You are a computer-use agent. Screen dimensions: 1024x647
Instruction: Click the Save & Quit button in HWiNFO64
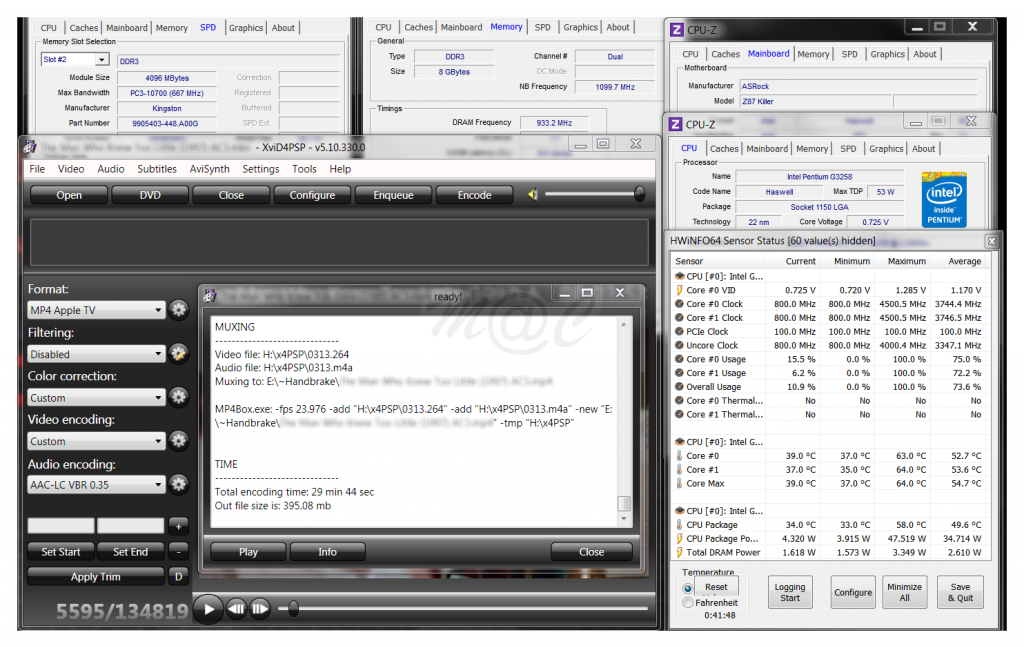click(x=960, y=593)
